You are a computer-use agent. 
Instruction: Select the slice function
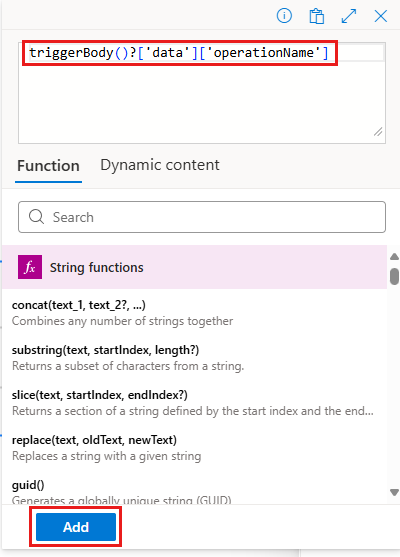pos(194,403)
